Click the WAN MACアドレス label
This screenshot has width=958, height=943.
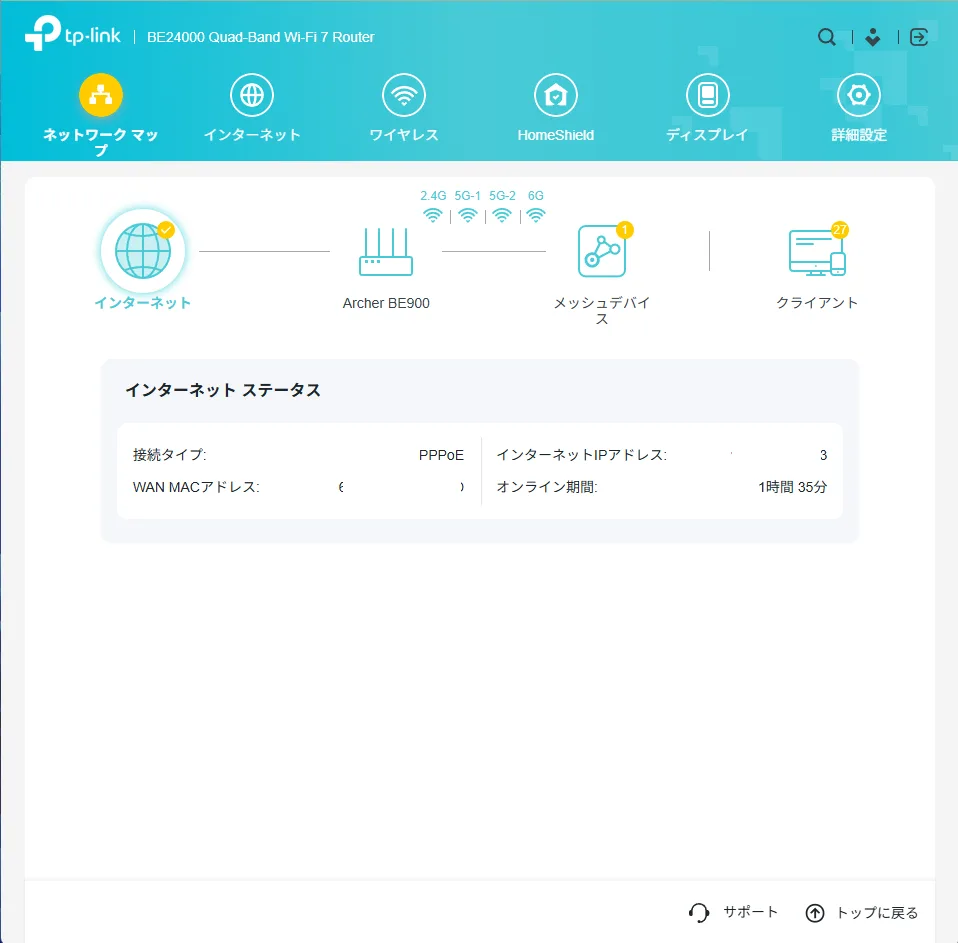pyautogui.click(x=196, y=487)
